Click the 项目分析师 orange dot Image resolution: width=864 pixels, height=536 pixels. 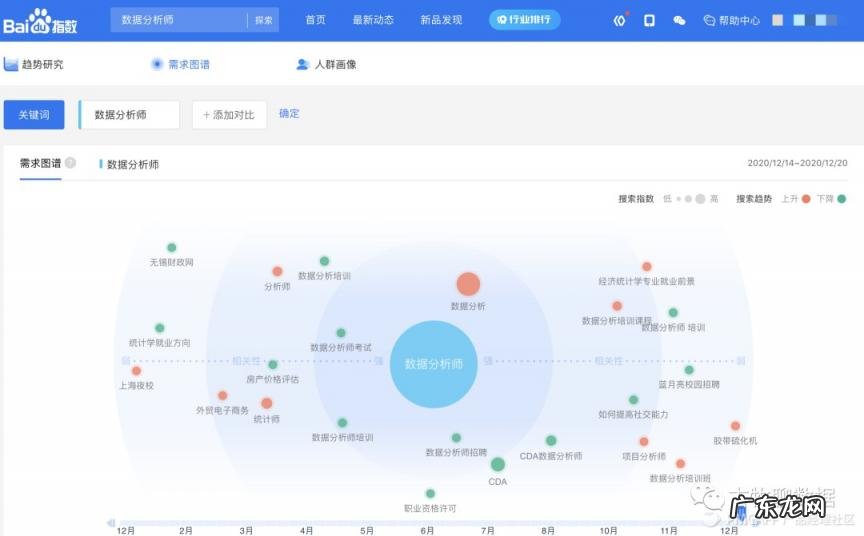click(x=644, y=441)
